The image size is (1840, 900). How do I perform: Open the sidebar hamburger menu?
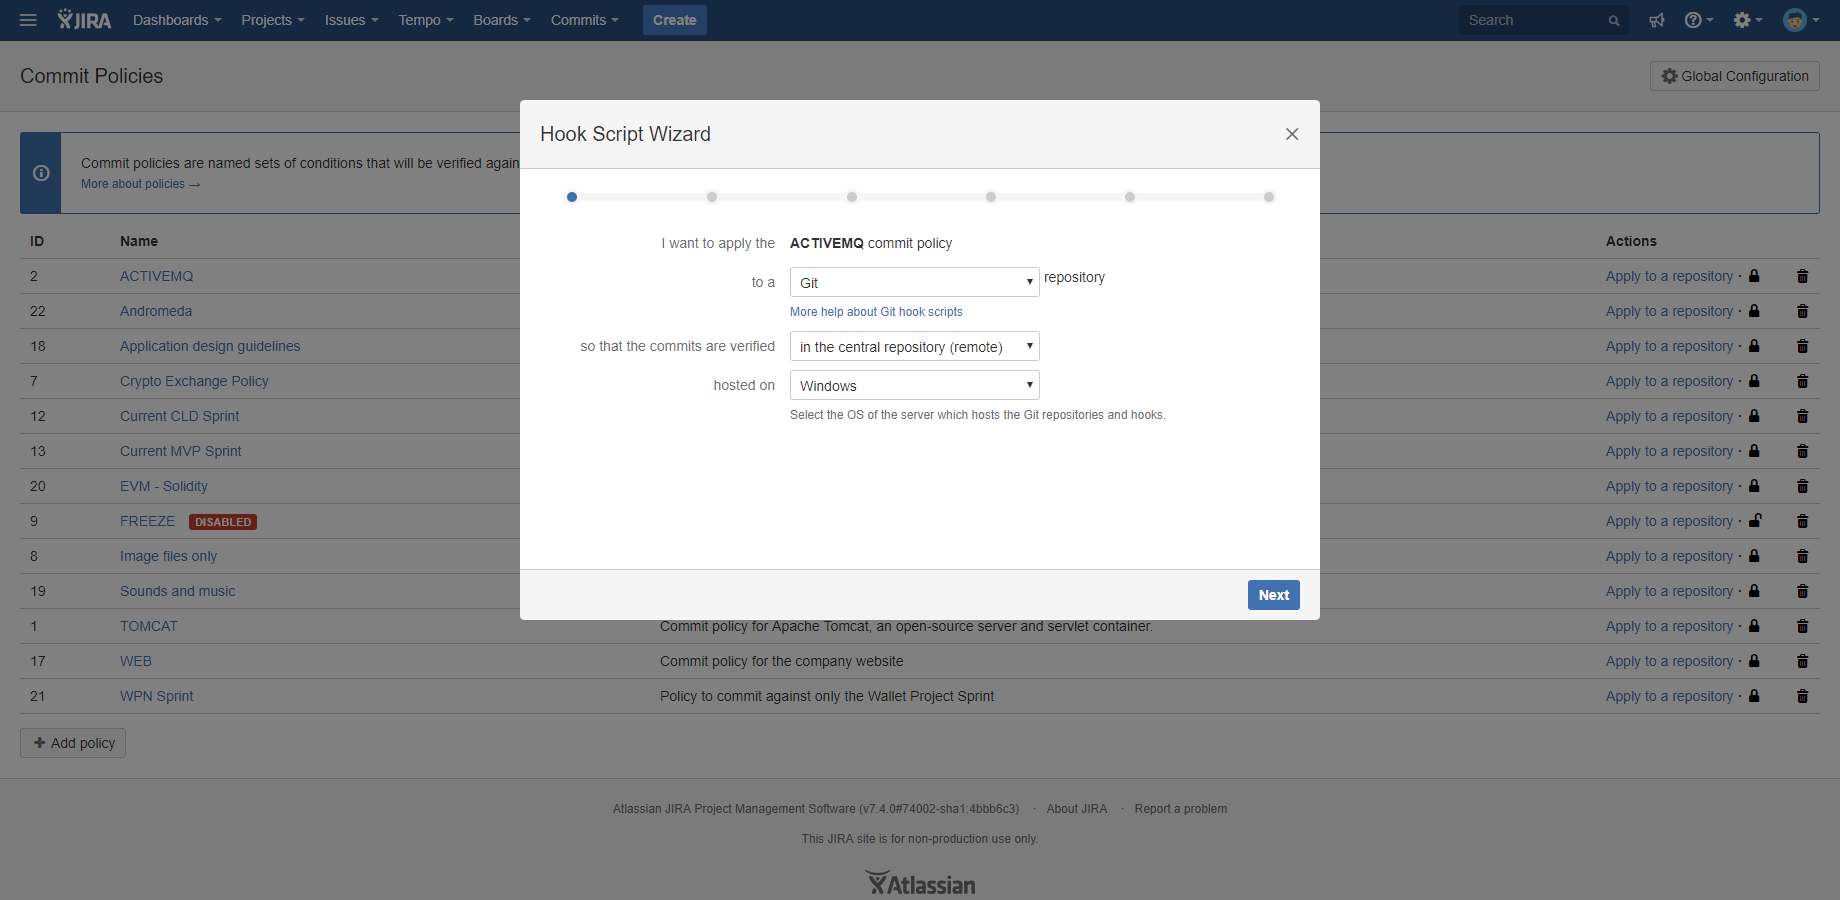28,20
